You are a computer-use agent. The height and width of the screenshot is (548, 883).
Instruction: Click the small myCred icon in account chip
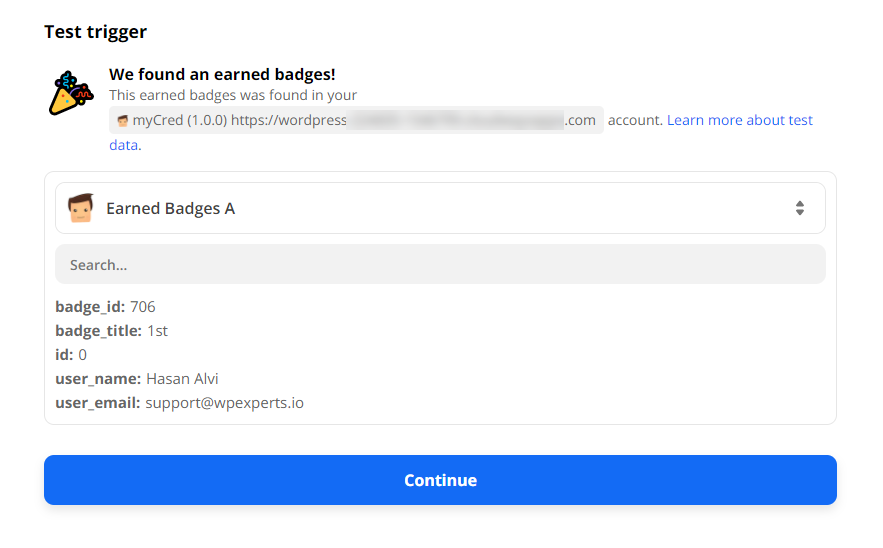123,121
